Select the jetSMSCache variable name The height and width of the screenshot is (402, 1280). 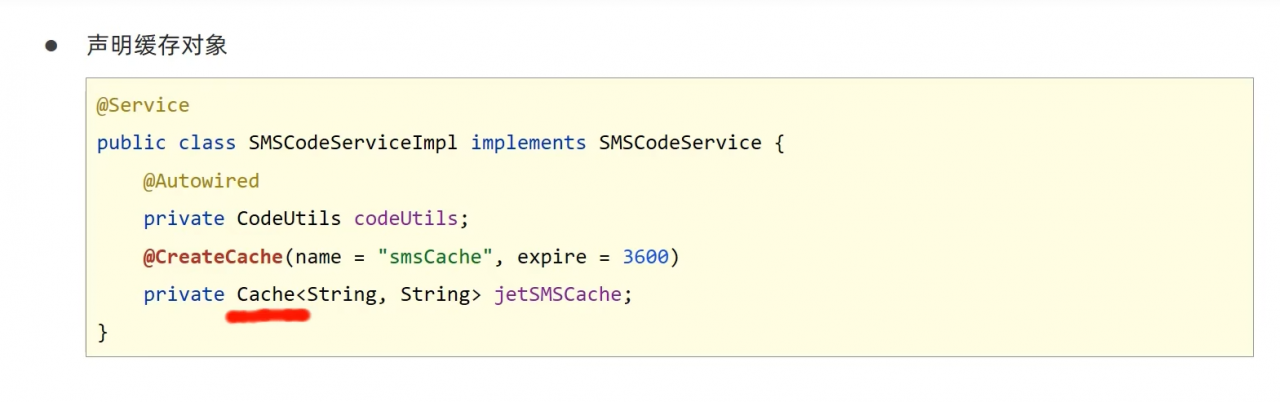[558, 295]
